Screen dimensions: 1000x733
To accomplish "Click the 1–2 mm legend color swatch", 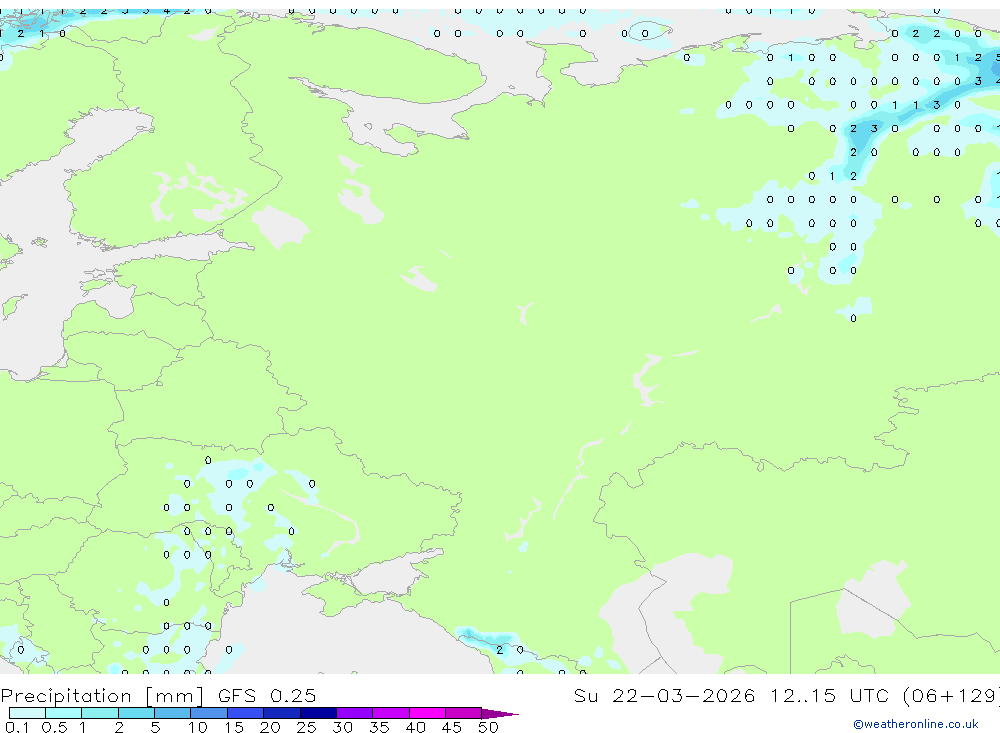I will point(100,713).
